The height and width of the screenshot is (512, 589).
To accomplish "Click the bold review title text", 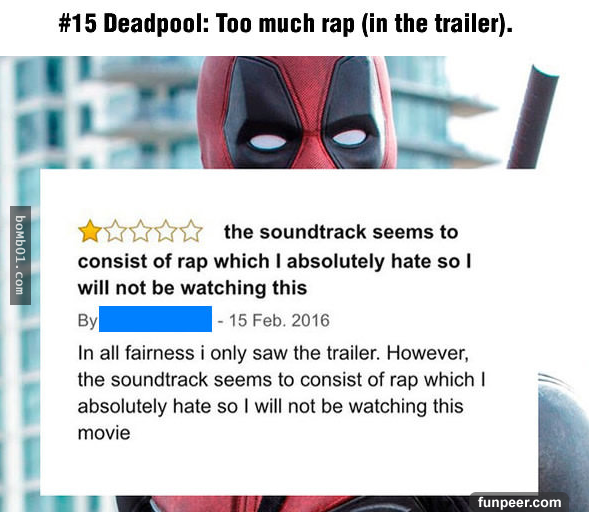I will [x=275, y=260].
